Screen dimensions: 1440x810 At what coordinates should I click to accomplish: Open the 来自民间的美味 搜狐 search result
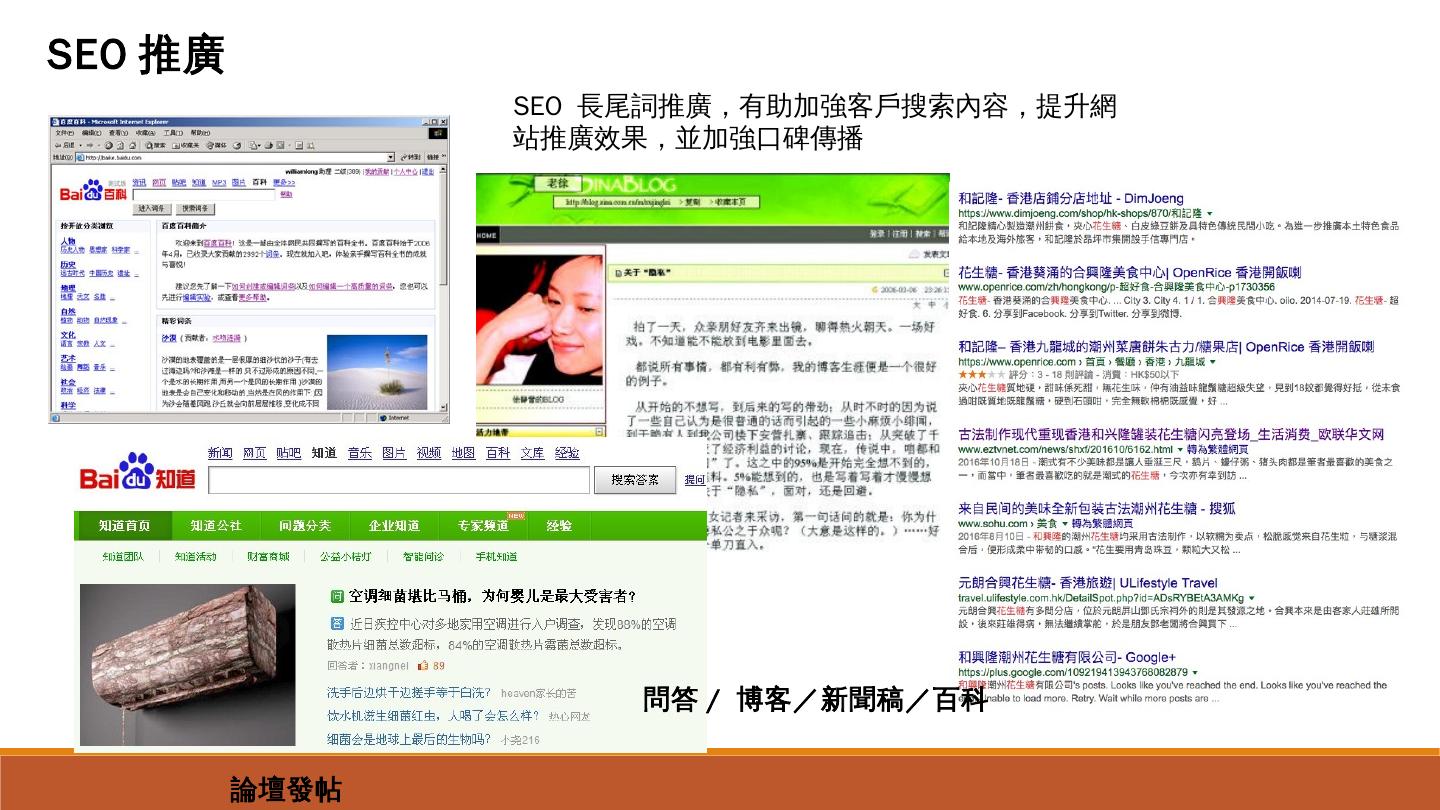pyautogui.click(x=1098, y=508)
